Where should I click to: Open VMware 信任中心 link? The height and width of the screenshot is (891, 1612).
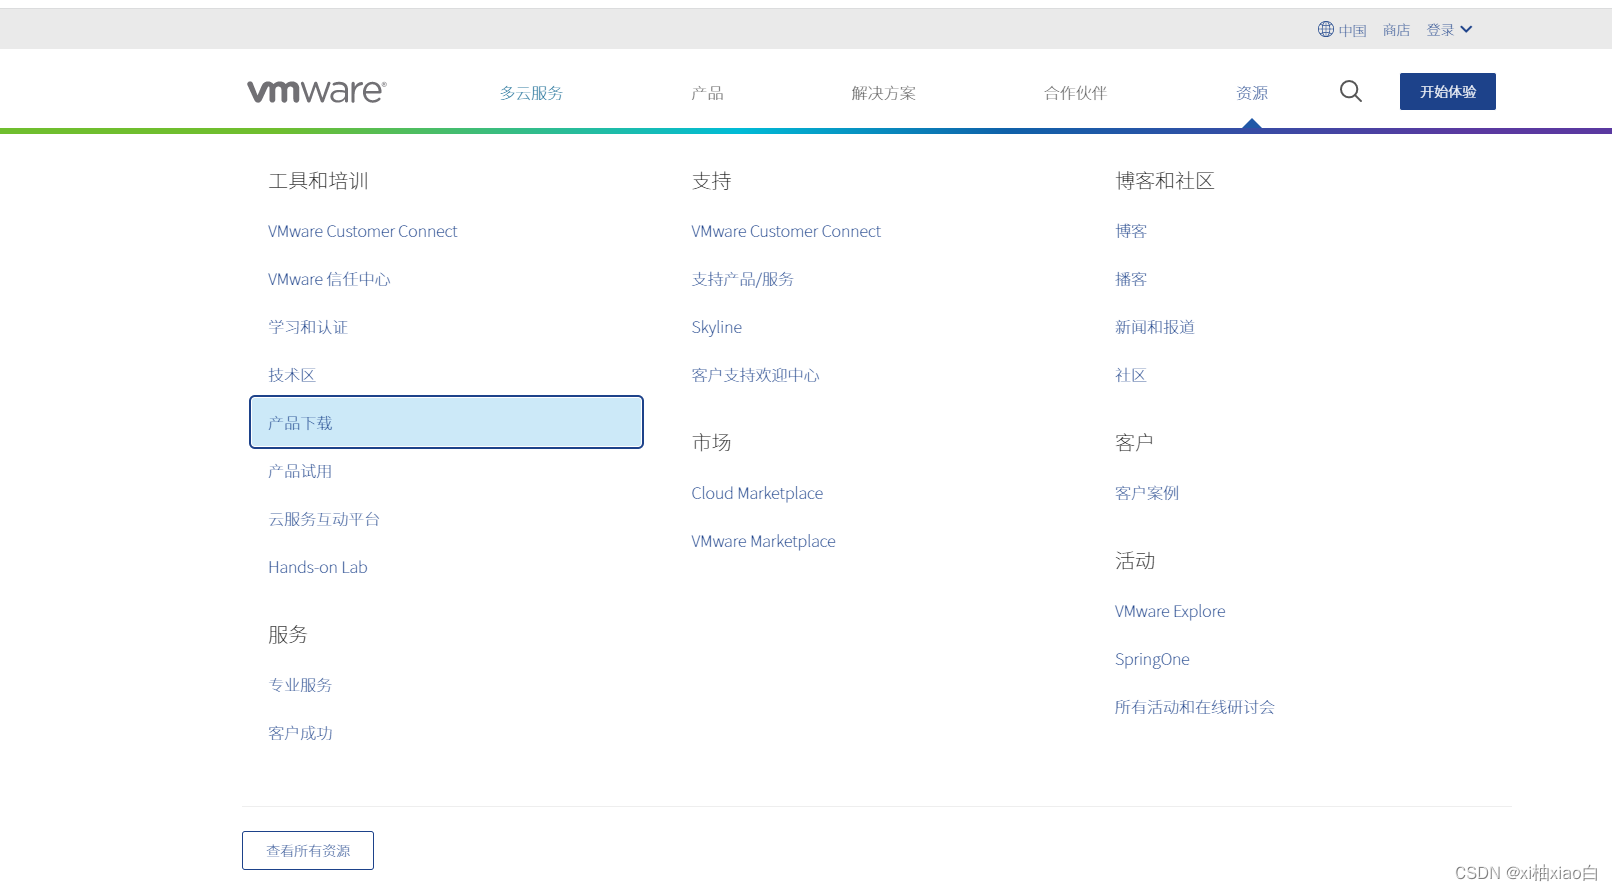click(x=329, y=279)
